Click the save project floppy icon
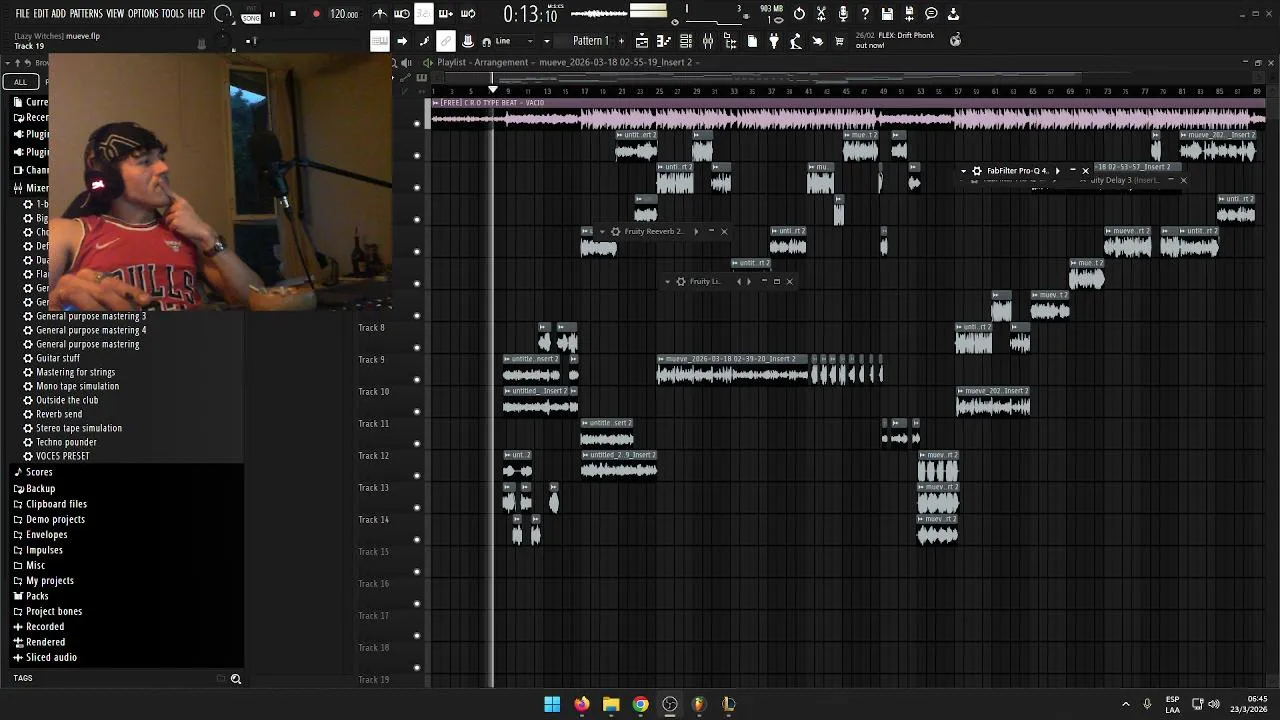 [x=887, y=14]
